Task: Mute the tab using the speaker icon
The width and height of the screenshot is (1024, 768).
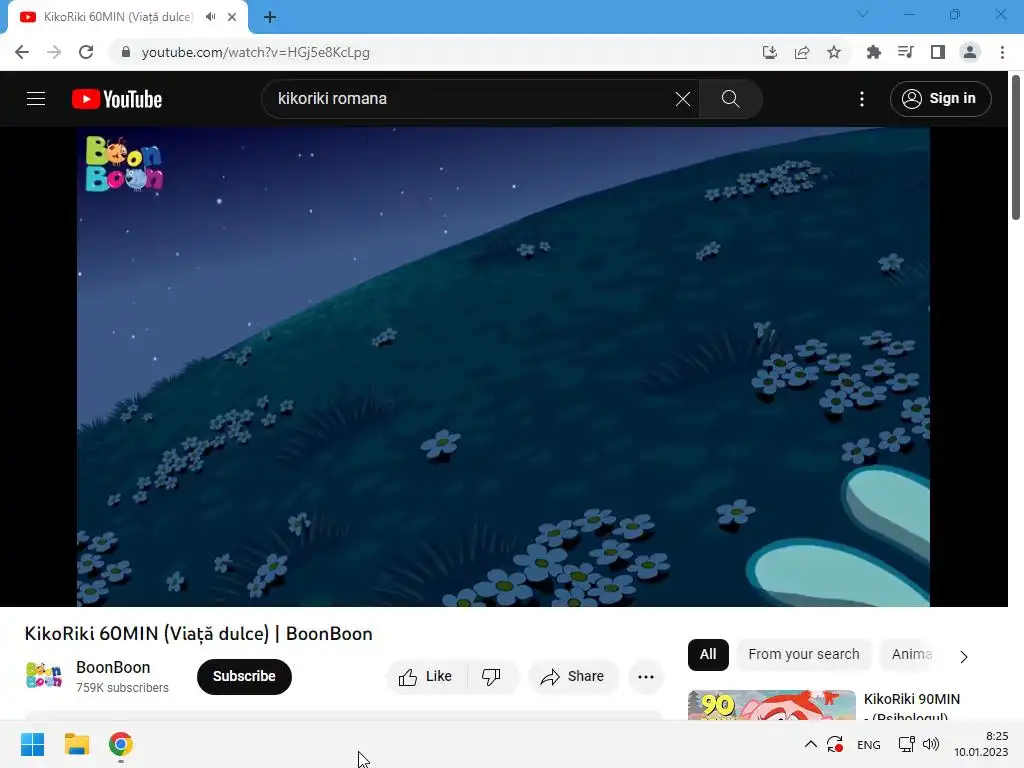Action: coord(210,17)
